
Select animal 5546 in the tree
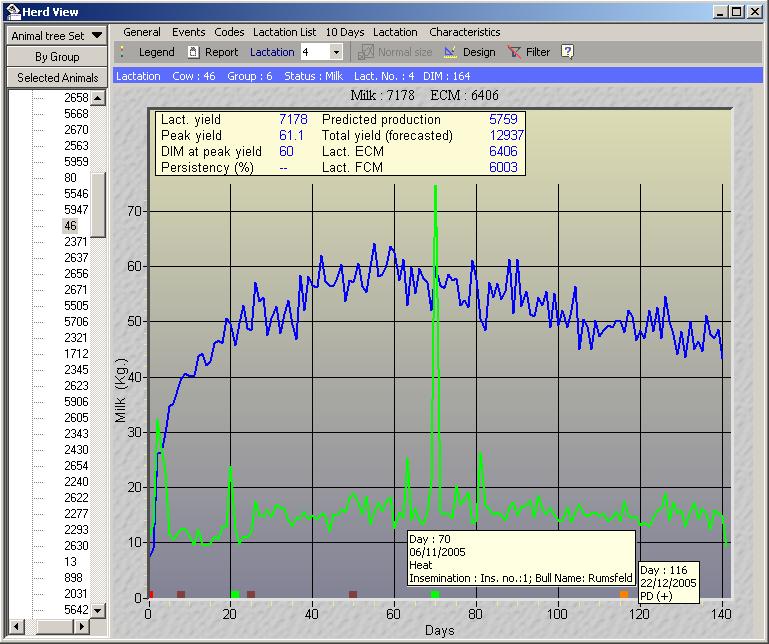click(x=76, y=194)
